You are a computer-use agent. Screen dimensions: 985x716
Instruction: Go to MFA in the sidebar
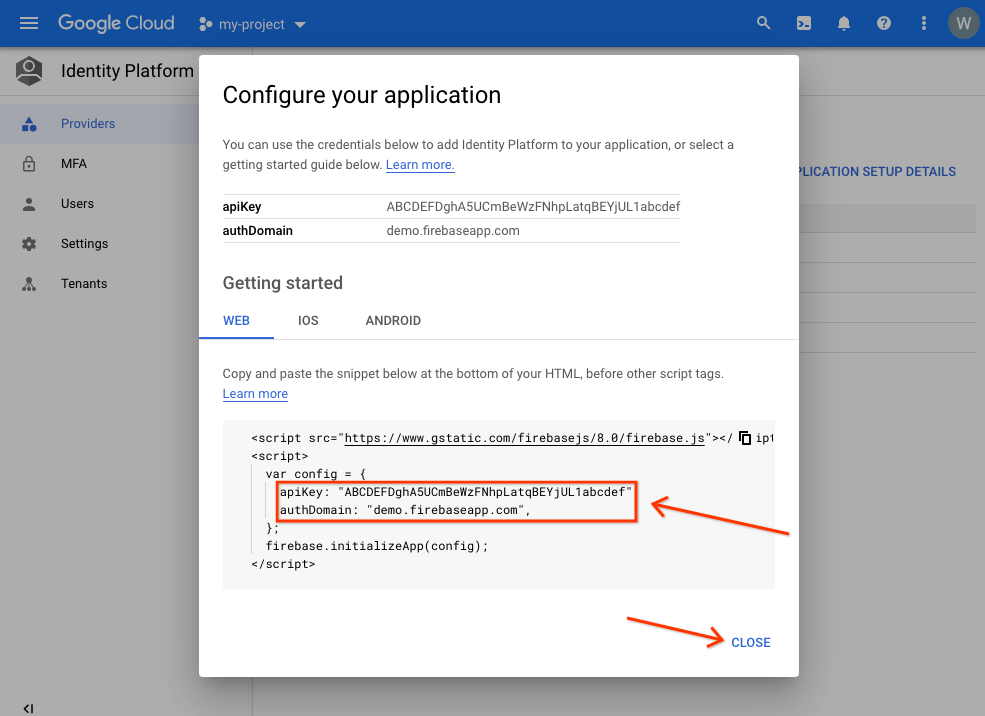coord(74,164)
